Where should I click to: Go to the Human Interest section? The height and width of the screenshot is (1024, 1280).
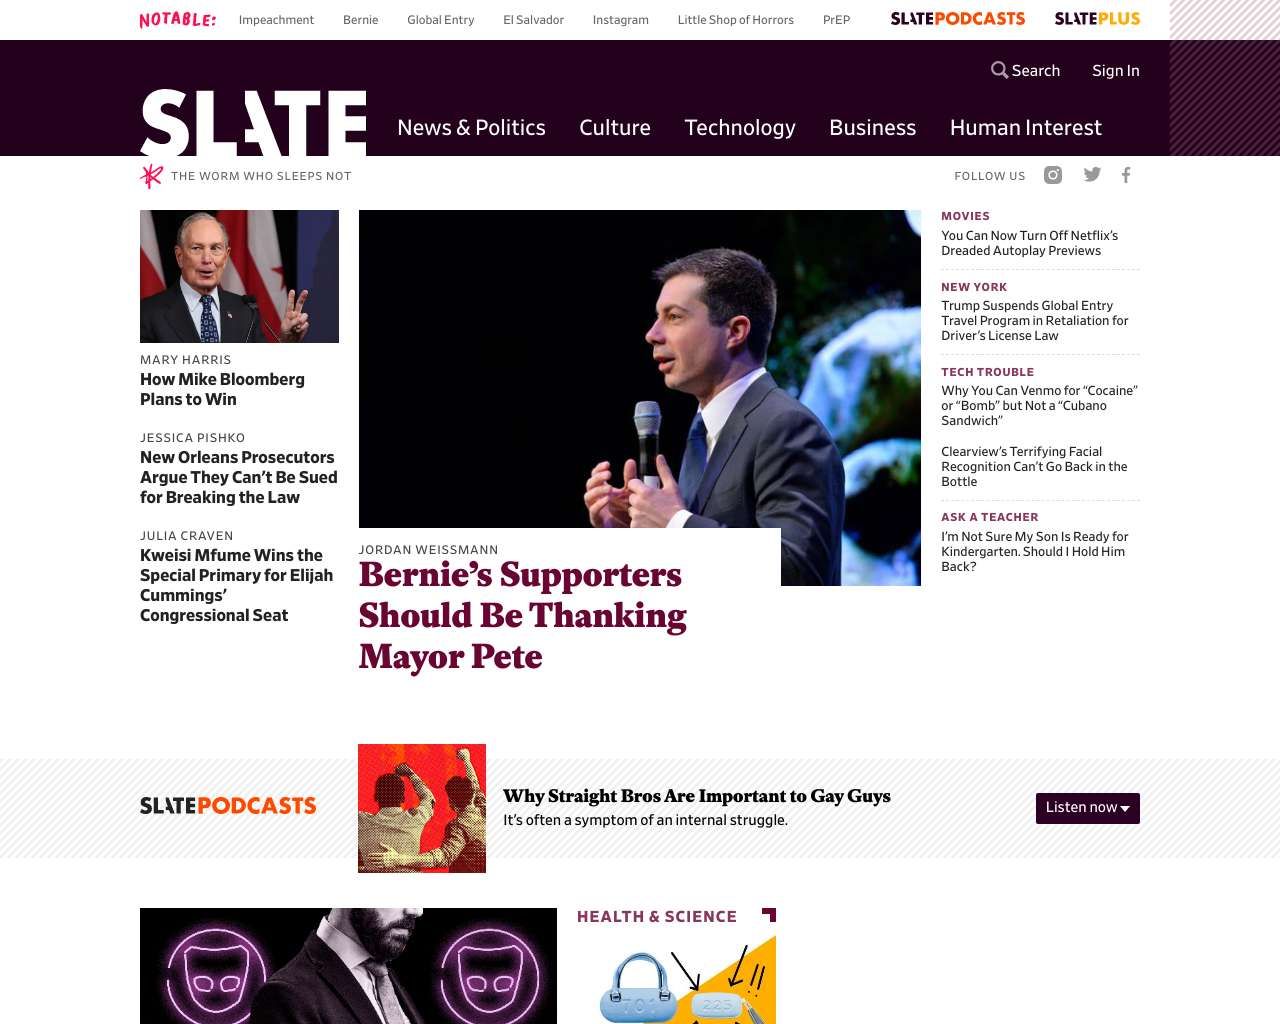[x=1026, y=128]
